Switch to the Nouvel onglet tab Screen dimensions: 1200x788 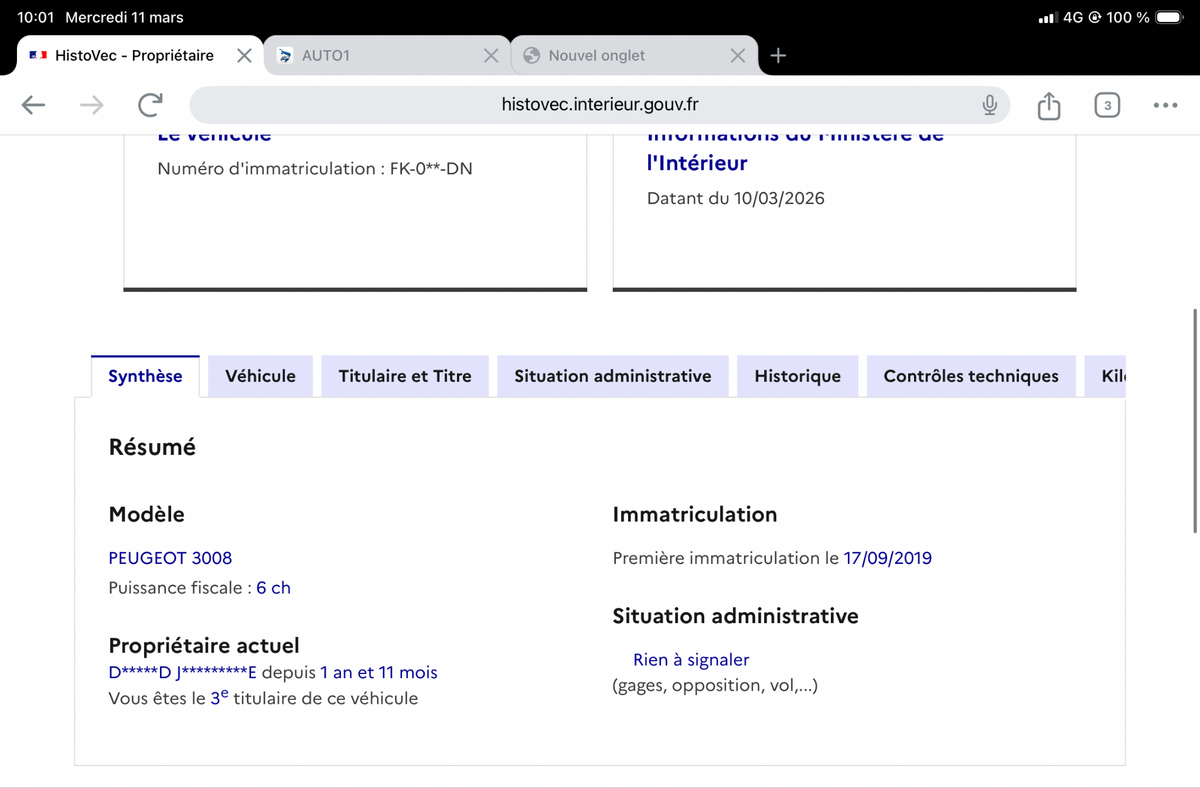point(634,56)
